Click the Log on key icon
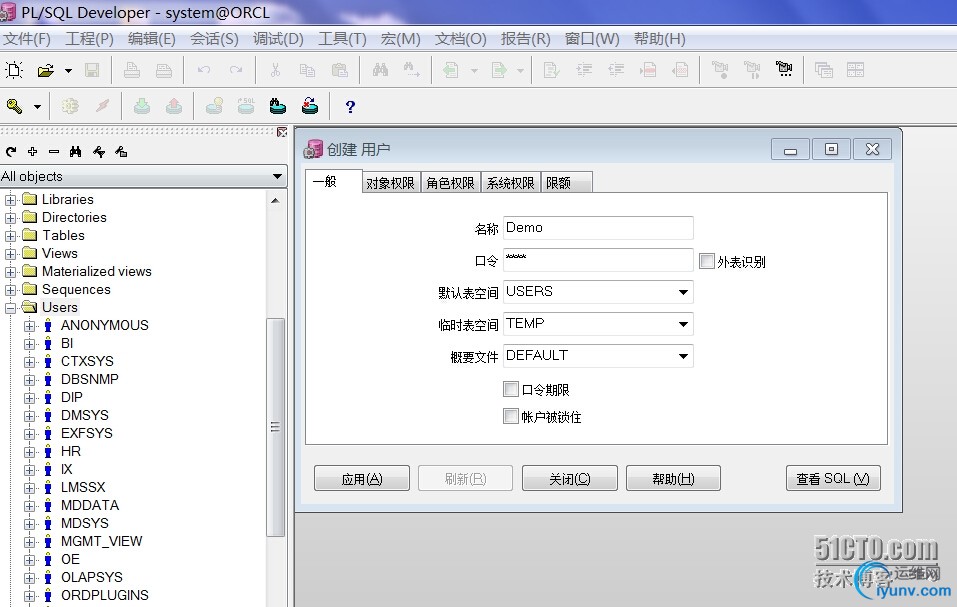 click(x=14, y=107)
